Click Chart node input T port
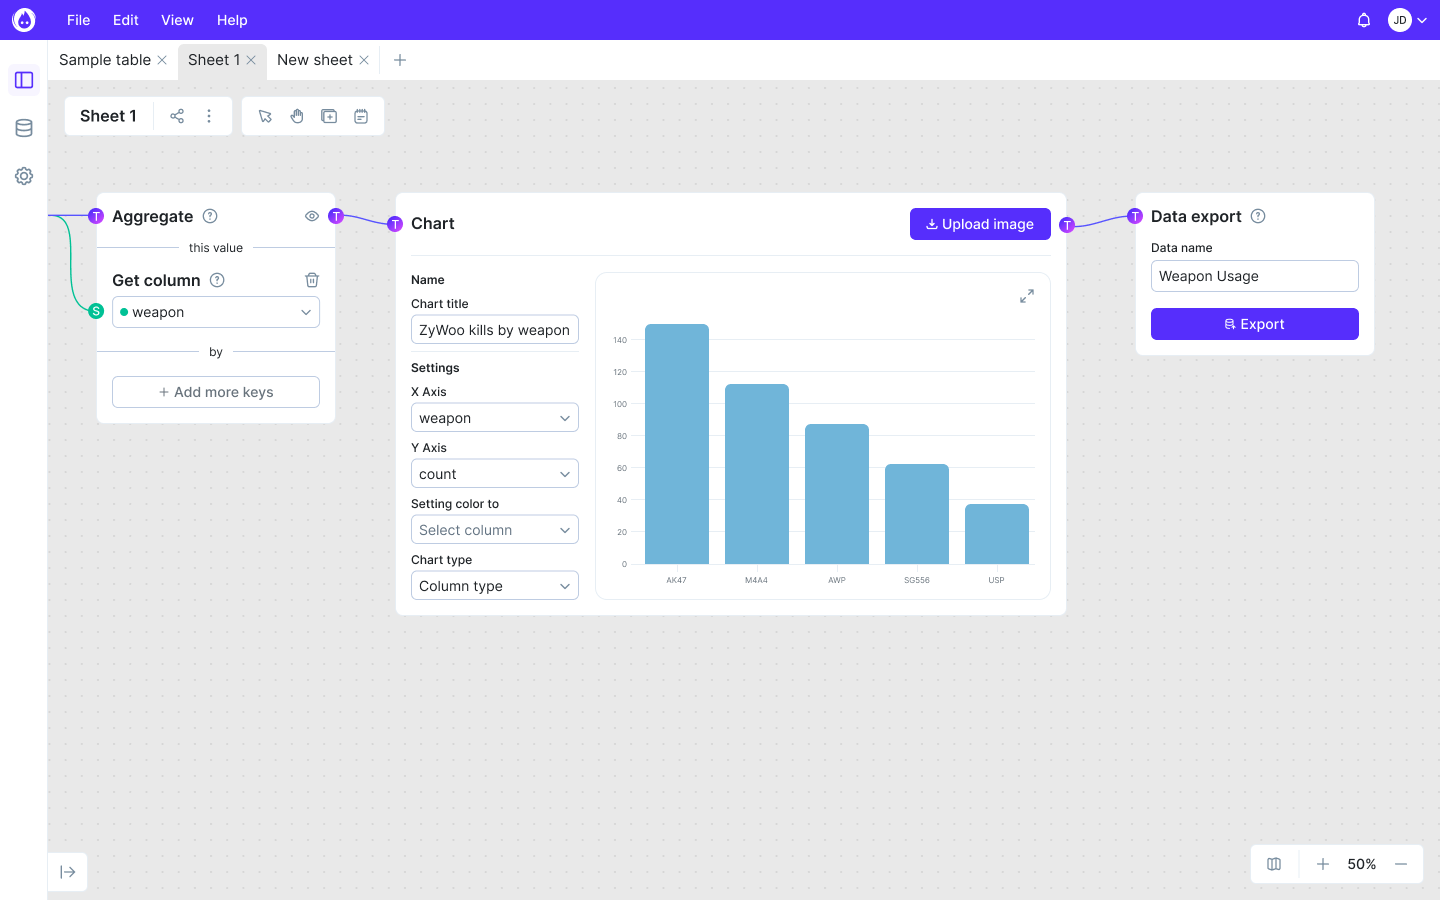1440x900 pixels. point(395,224)
